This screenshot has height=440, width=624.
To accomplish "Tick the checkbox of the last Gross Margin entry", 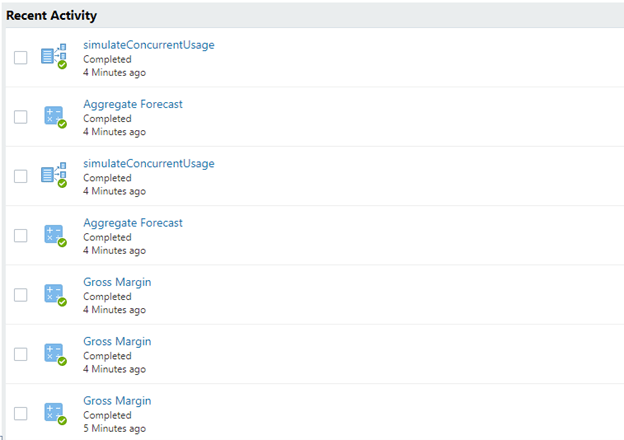I will tap(21, 413).
